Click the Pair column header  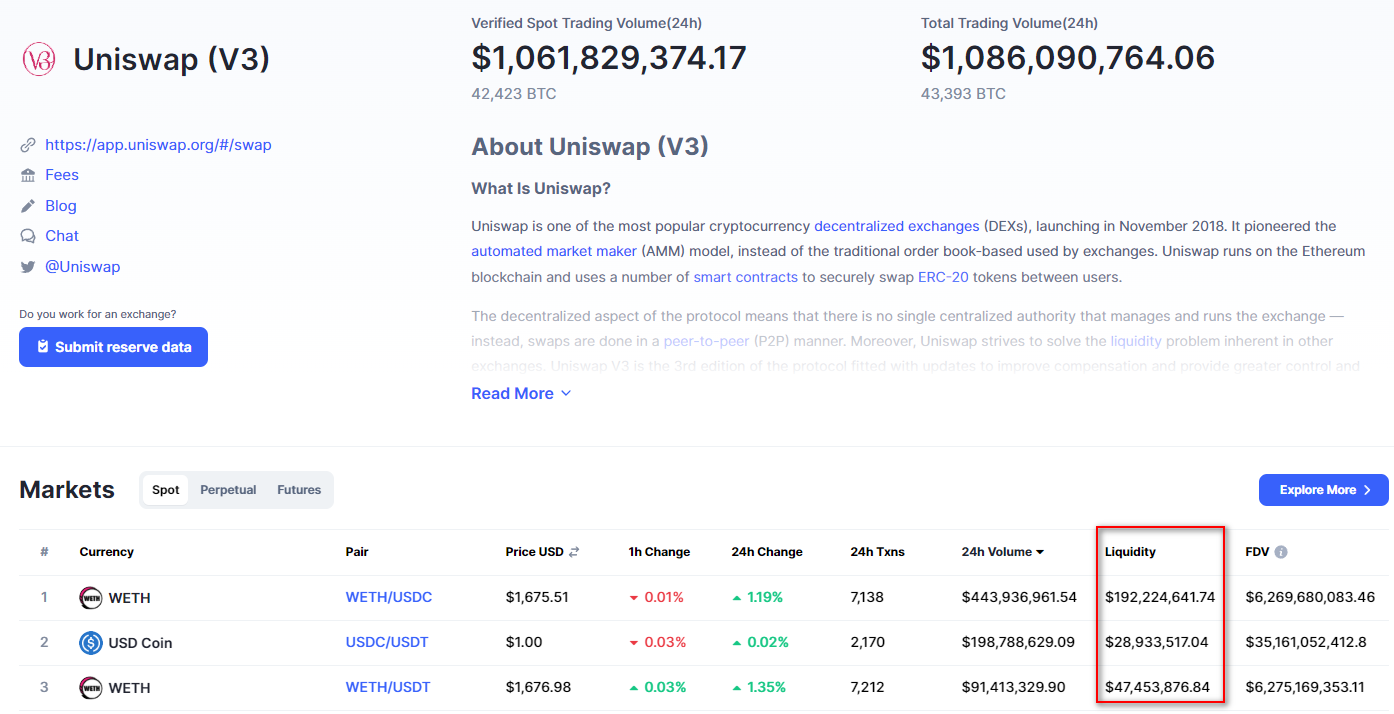(x=357, y=552)
